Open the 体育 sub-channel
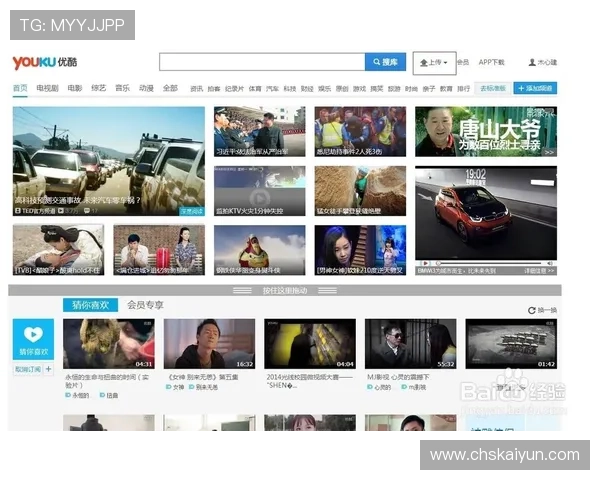 pyautogui.click(x=255, y=89)
